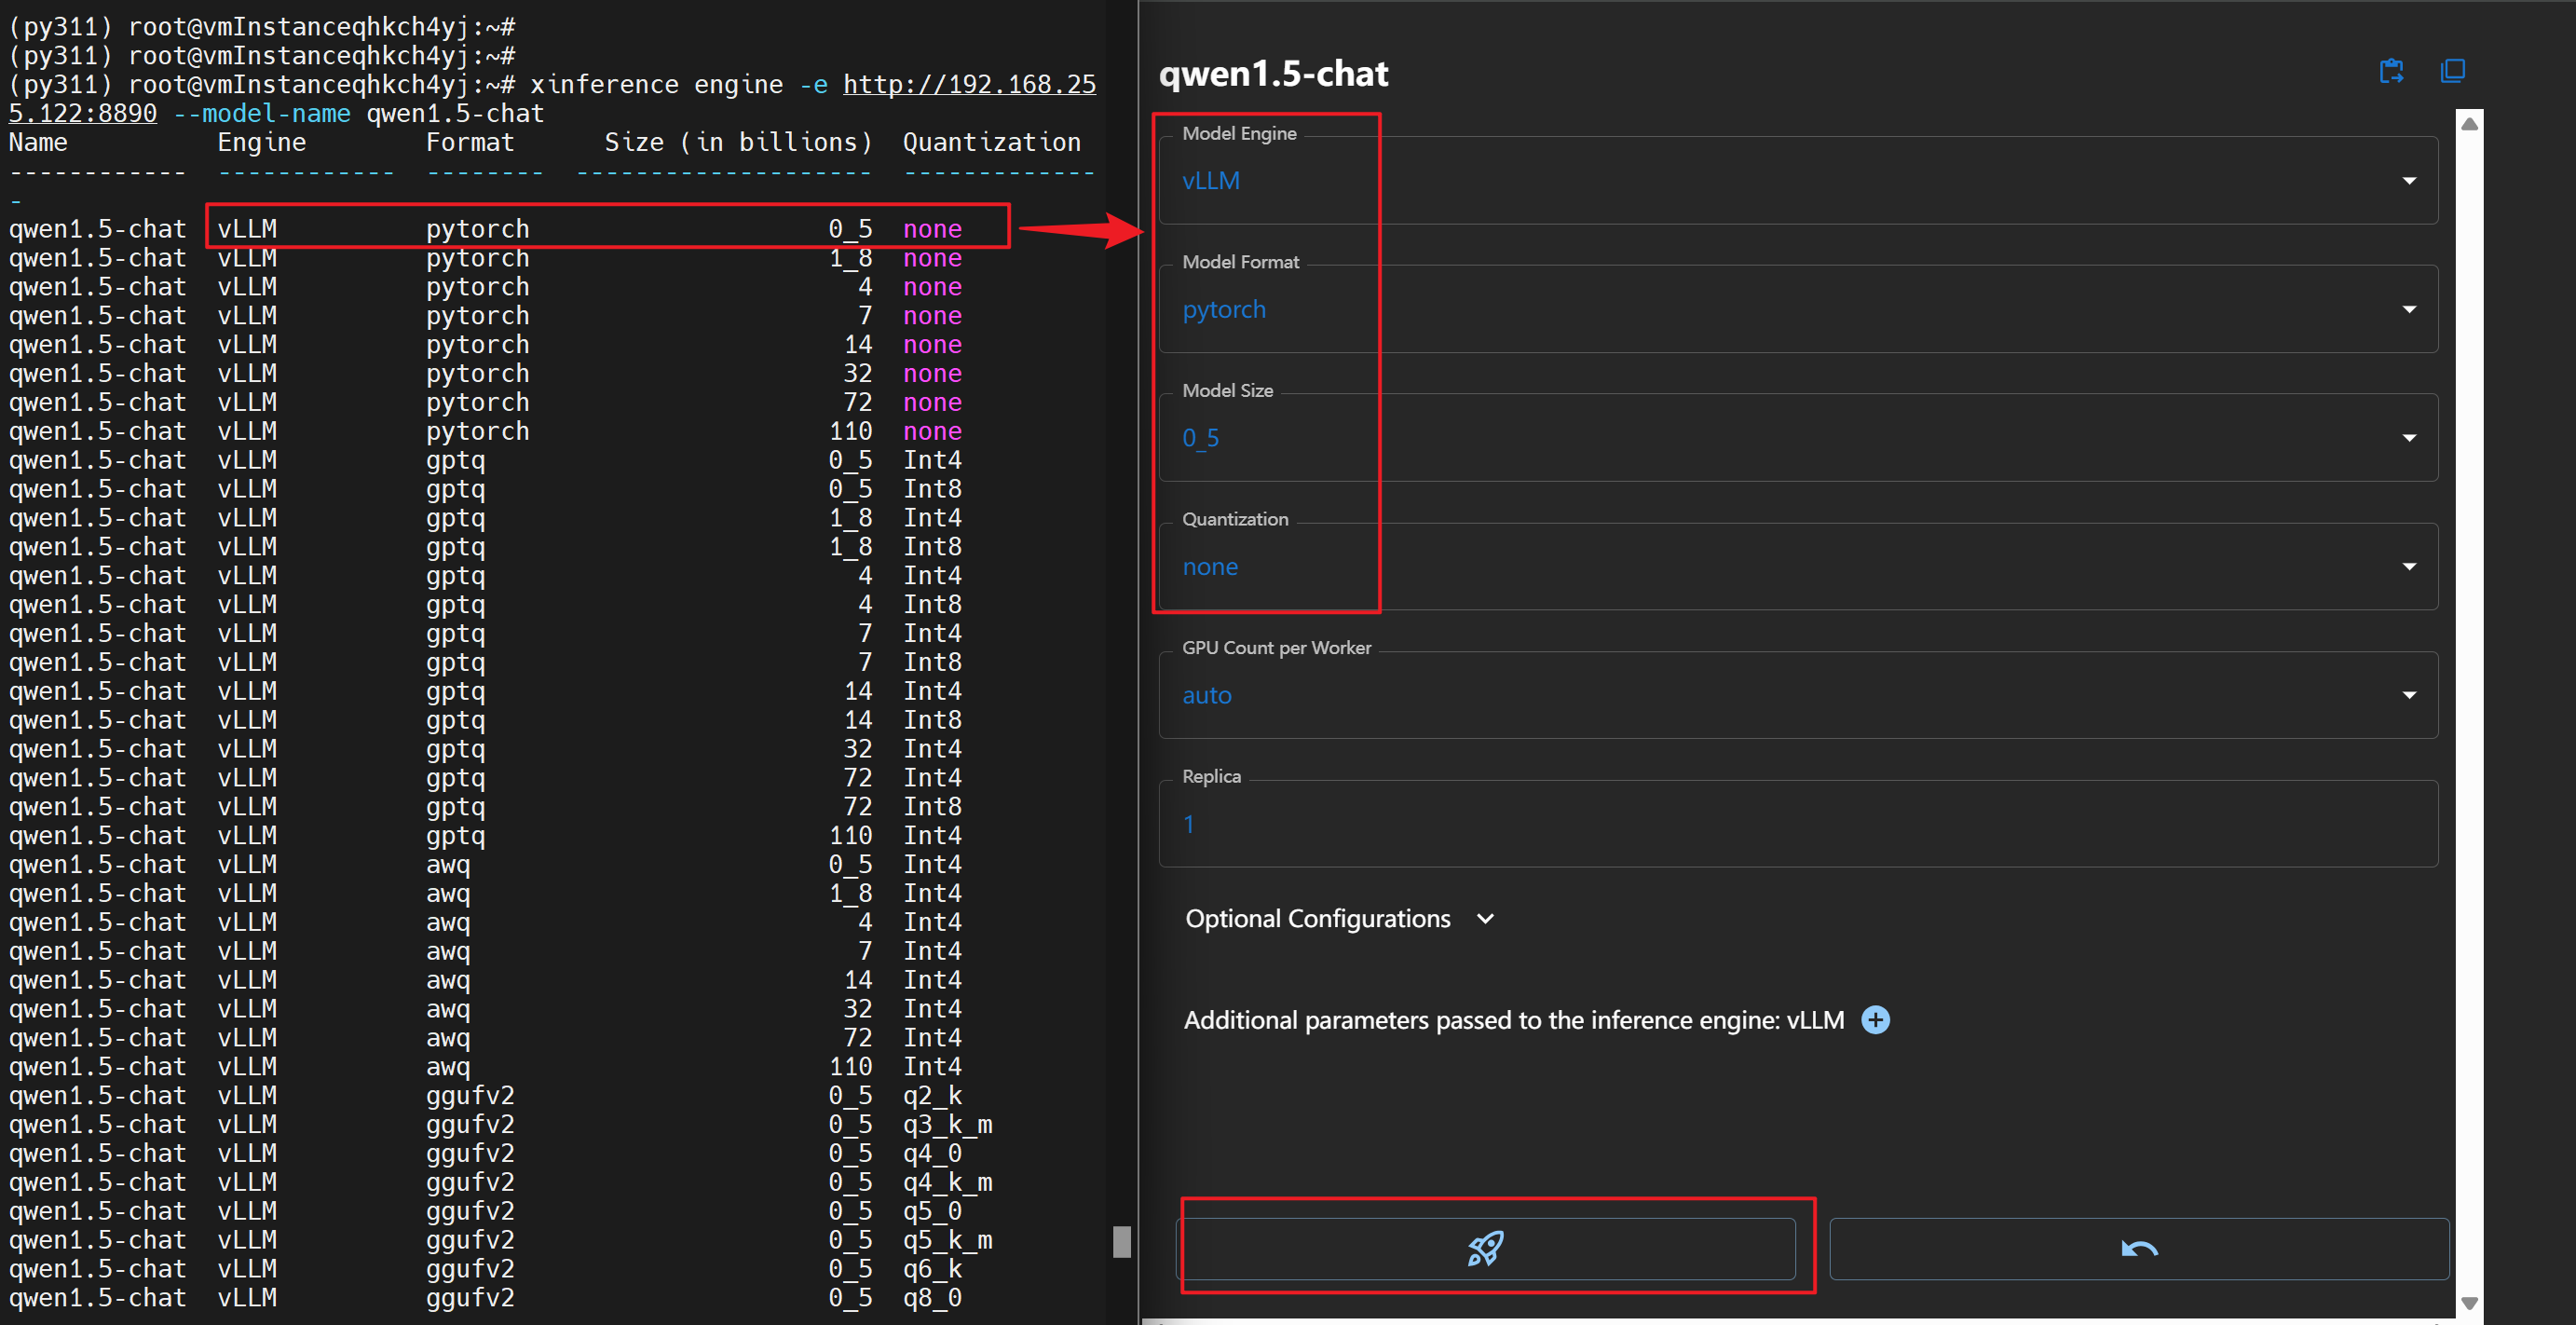Click the q6_k quantization value

(932, 1269)
